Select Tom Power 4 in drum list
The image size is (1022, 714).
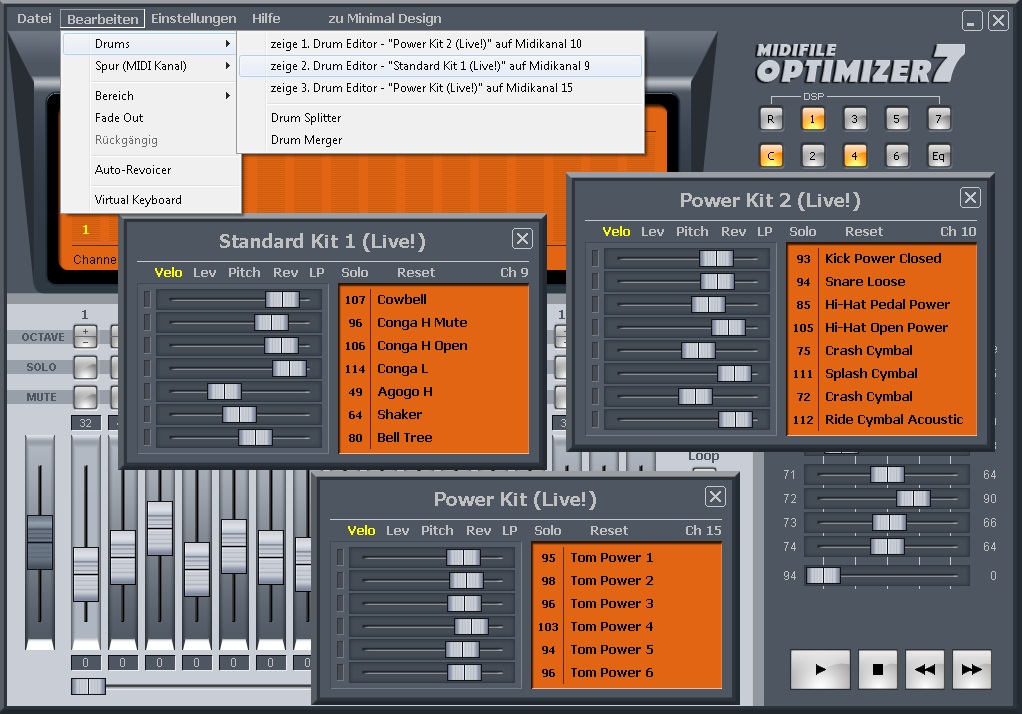click(611, 627)
